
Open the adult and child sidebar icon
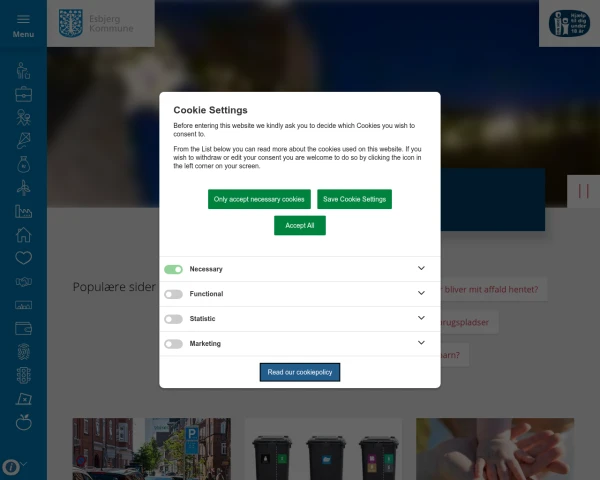click(x=23, y=118)
